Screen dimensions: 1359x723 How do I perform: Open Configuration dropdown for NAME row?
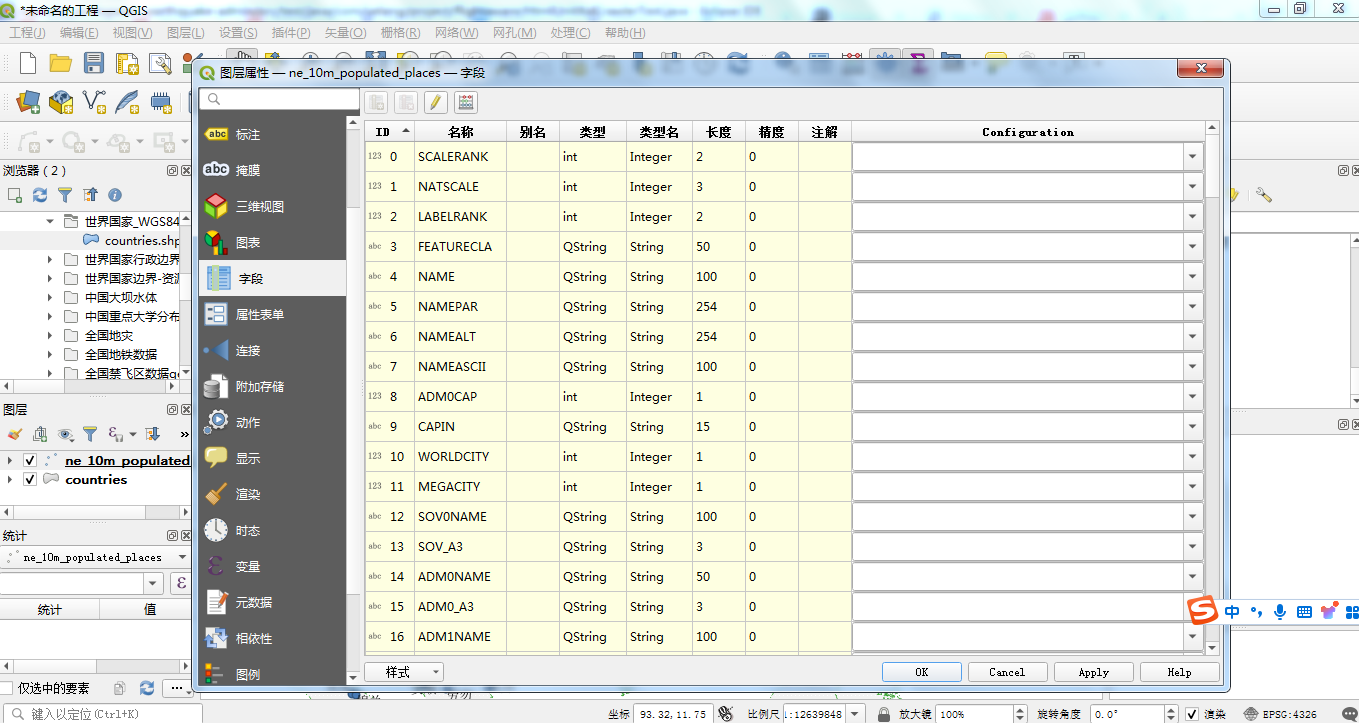[x=1193, y=277]
